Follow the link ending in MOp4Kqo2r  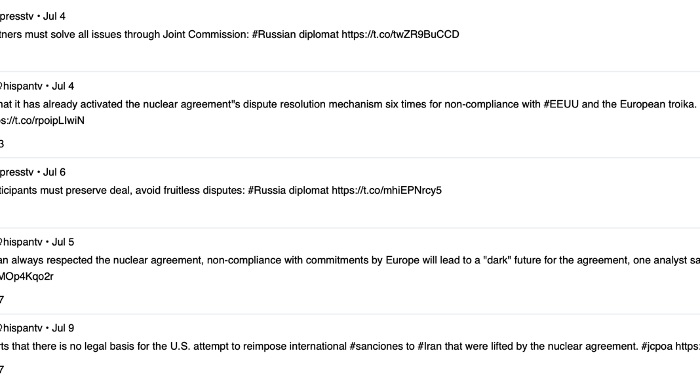(26, 277)
